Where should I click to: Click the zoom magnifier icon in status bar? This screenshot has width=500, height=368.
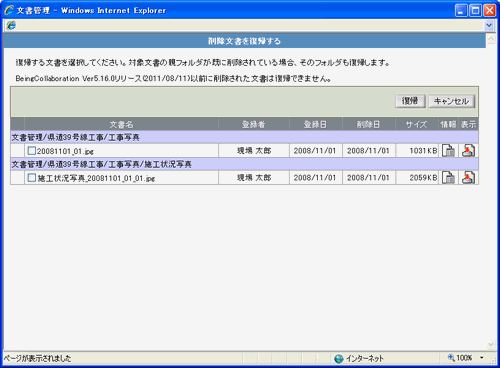[x=451, y=358]
